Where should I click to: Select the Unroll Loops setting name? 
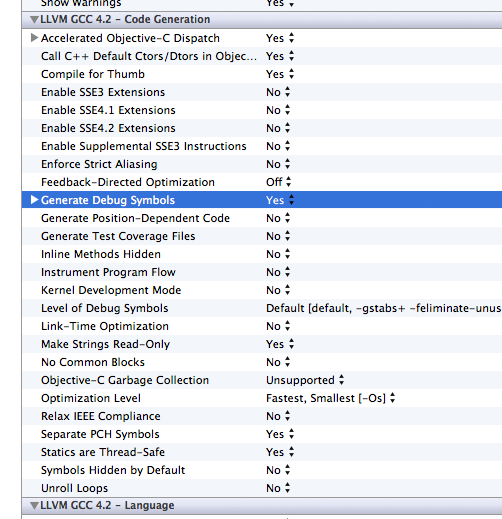click(x=74, y=488)
